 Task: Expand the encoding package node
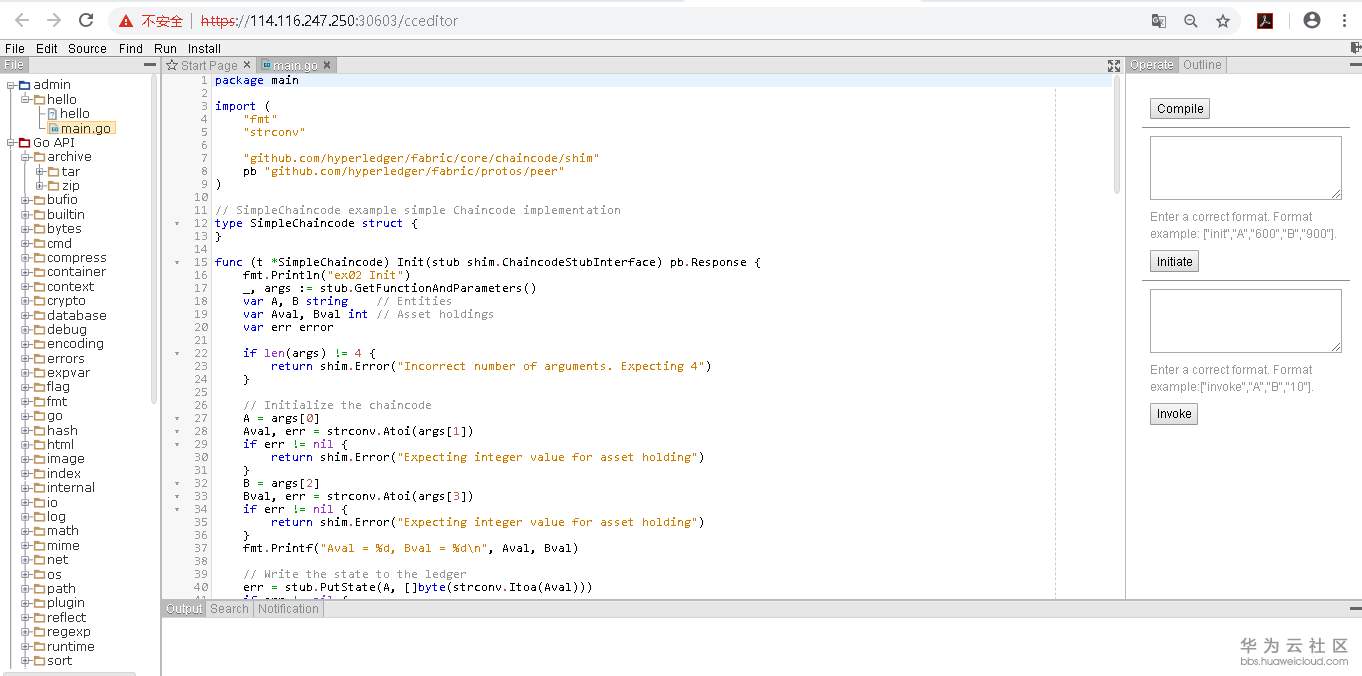coord(26,344)
